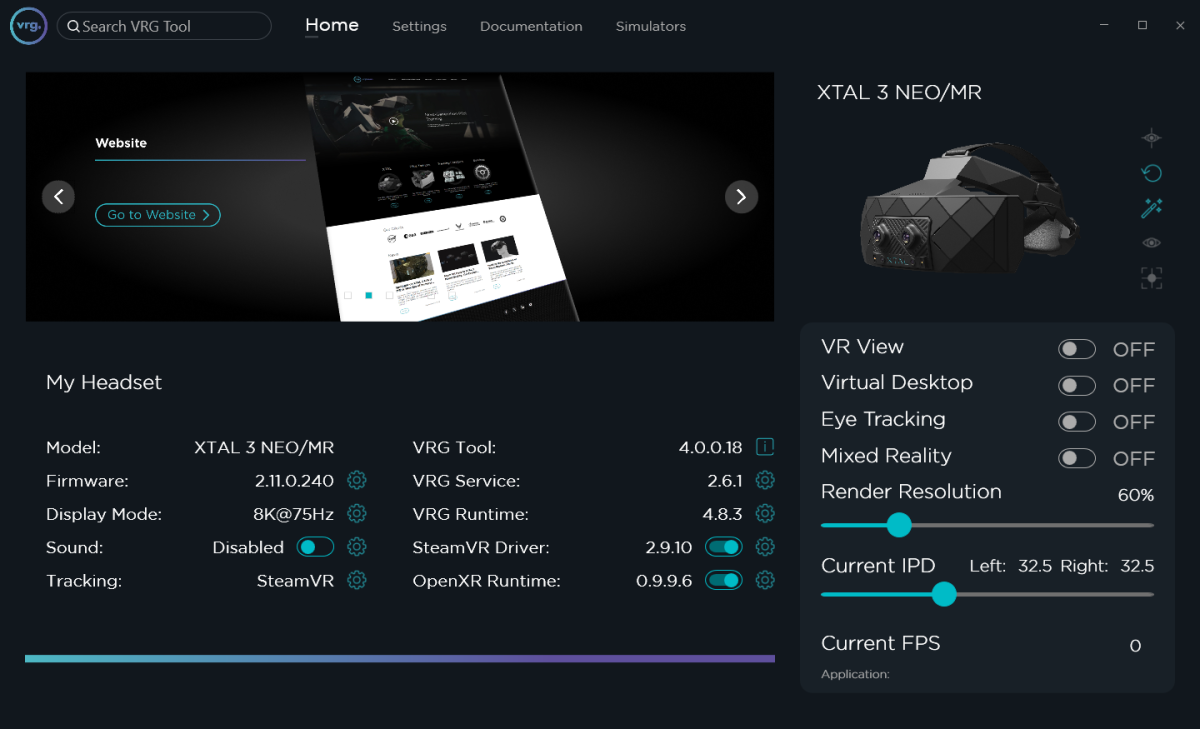Open the Display Mode settings gear
This screenshot has height=729, width=1200.
pos(357,513)
